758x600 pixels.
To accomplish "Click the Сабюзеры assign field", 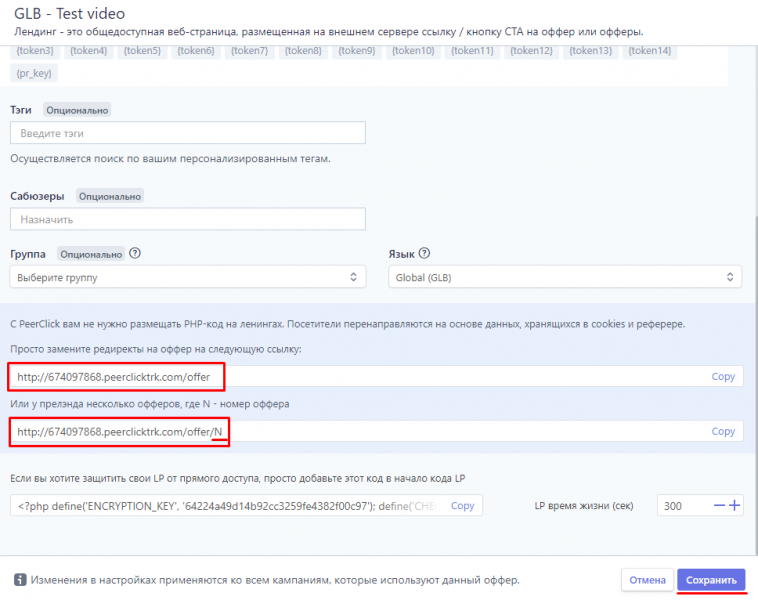I will (187, 219).
